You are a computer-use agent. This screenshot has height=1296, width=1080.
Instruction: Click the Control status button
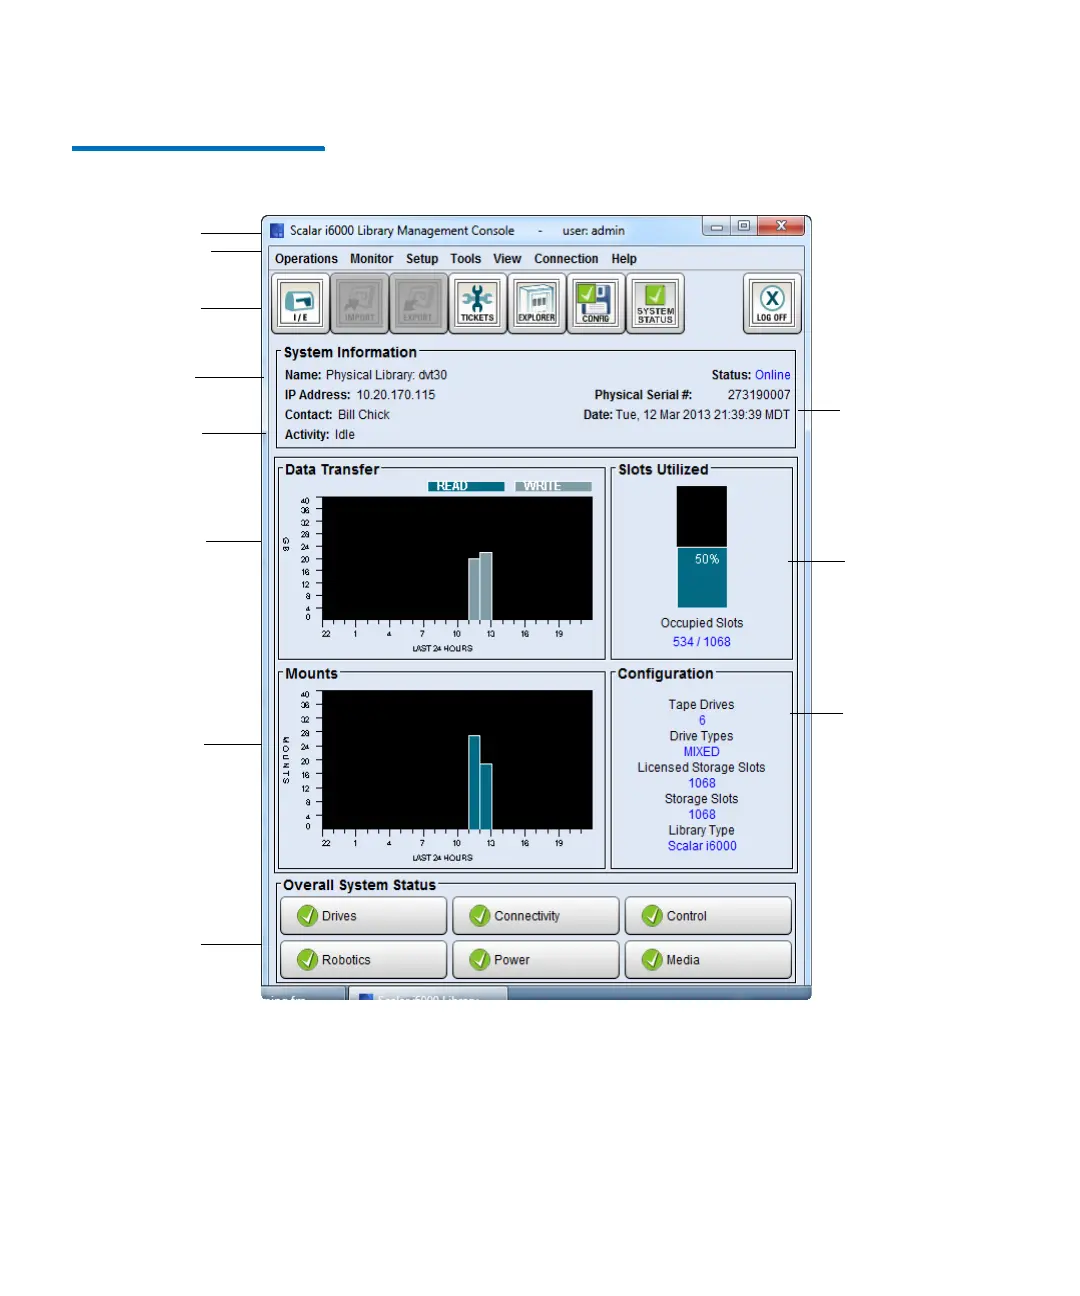point(708,916)
